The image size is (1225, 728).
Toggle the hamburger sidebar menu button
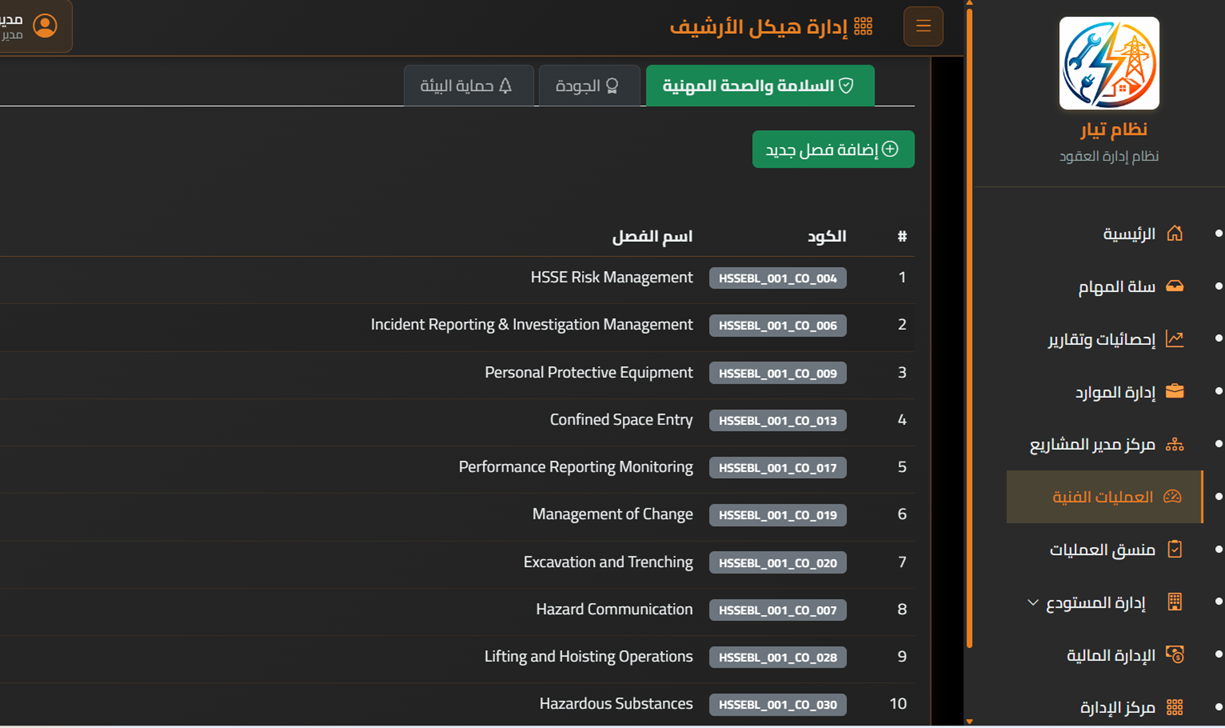click(x=923, y=27)
